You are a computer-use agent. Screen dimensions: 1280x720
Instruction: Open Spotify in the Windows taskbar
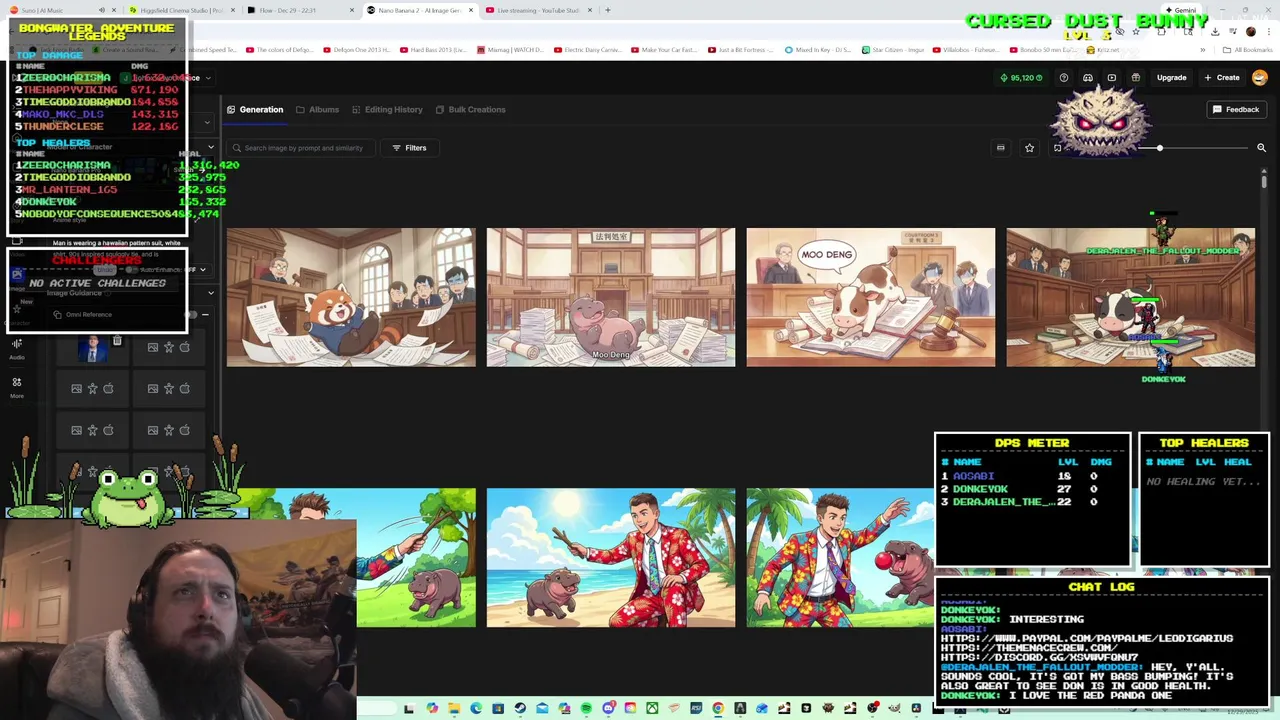tap(586, 709)
